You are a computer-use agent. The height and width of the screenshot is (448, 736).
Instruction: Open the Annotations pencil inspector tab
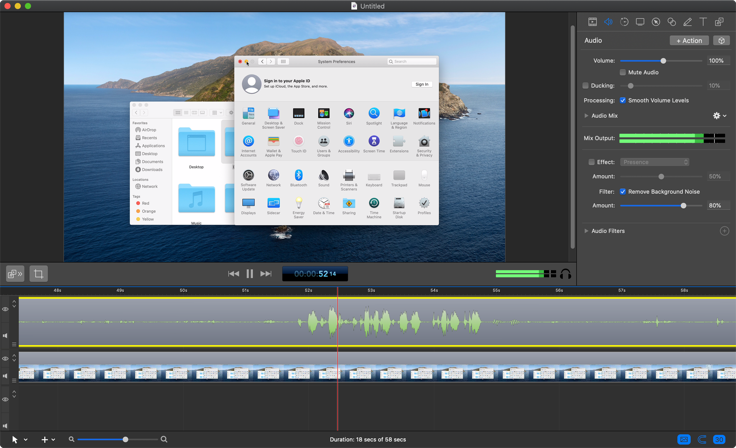687,22
